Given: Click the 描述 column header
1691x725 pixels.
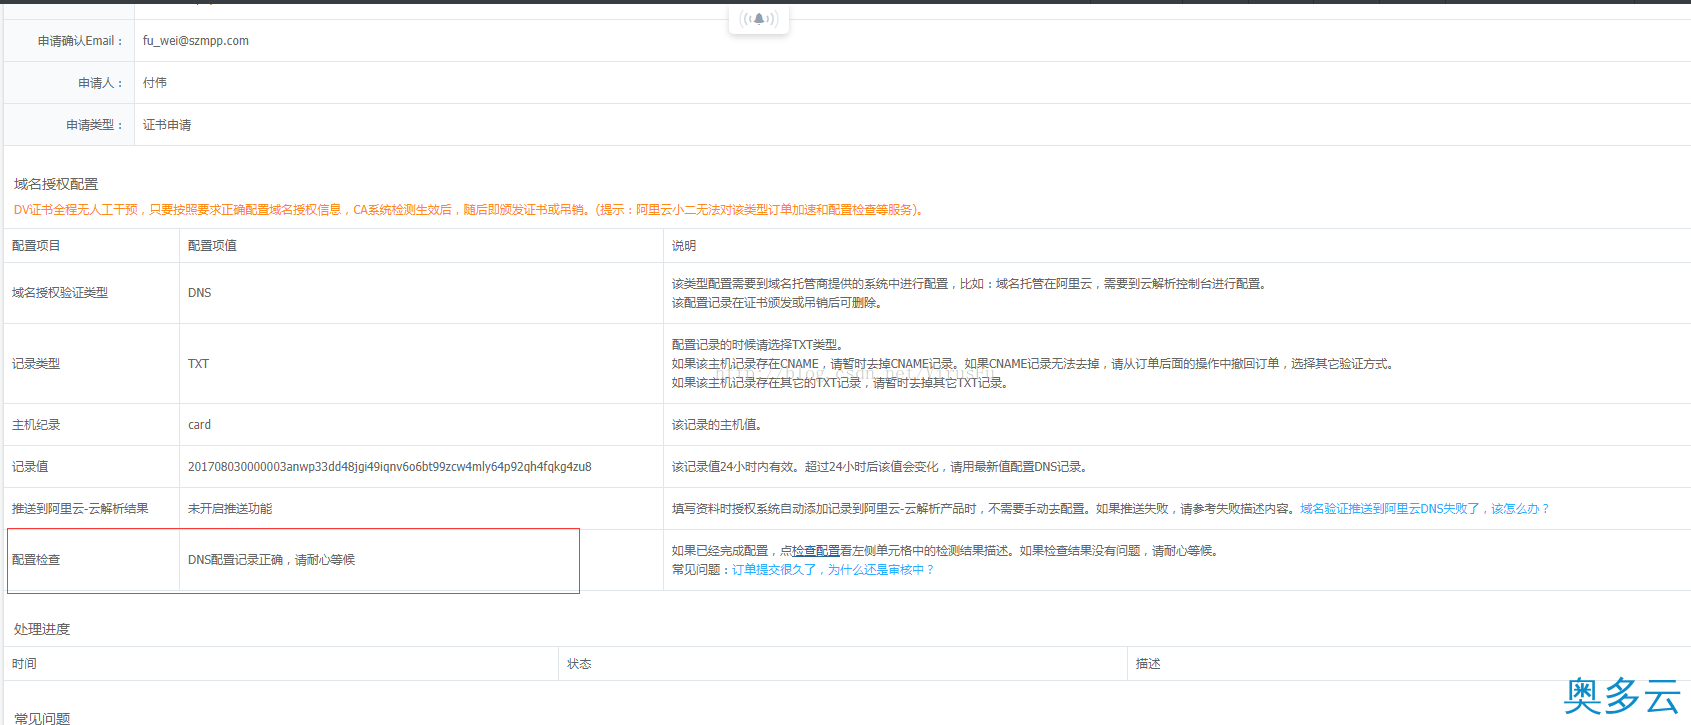Looking at the screenshot, I should pos(1148,664).
